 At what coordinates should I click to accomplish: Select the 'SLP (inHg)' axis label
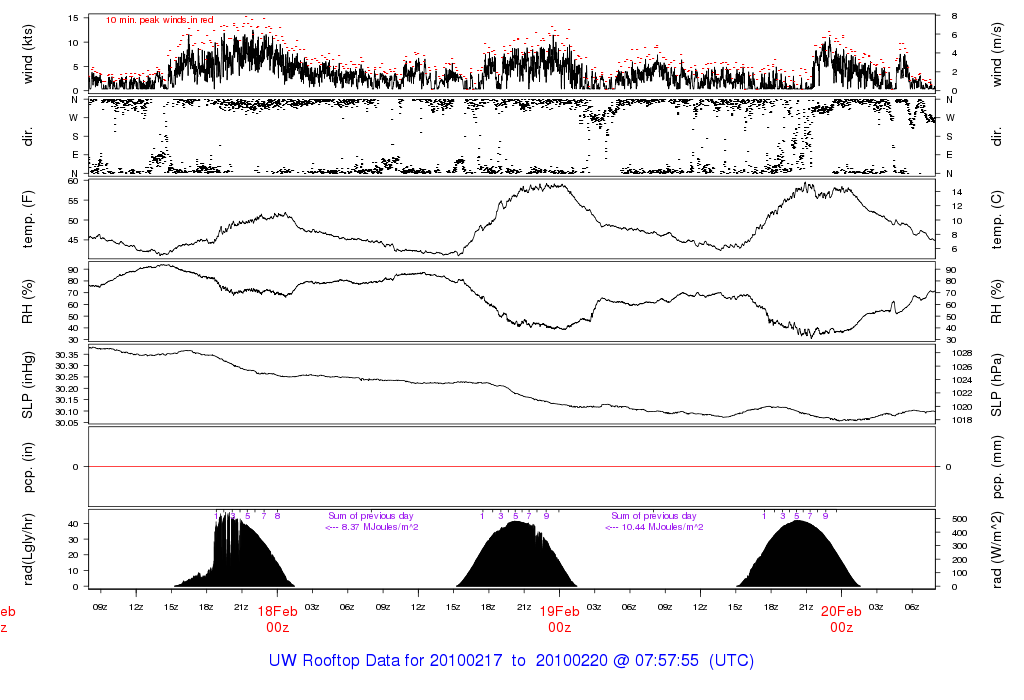29,385
